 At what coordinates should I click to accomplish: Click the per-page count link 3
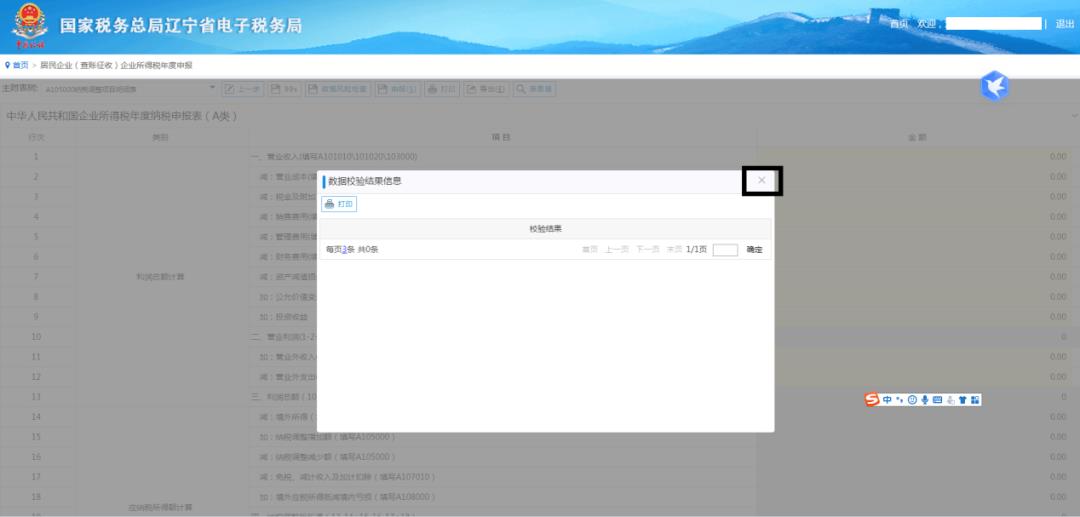344,250
